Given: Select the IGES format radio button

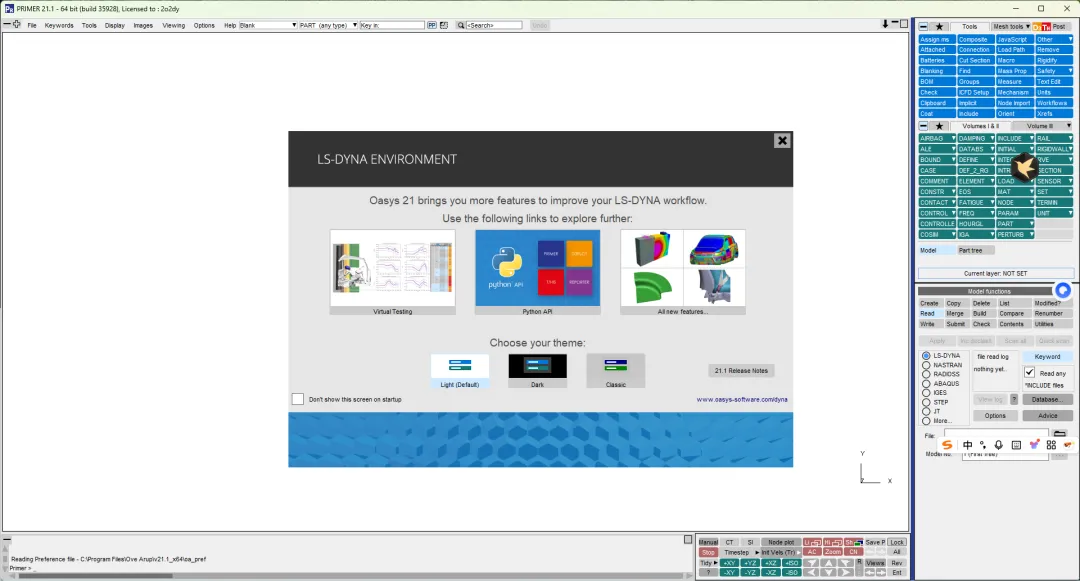Looking at the screenshot, I should (926, 393).
